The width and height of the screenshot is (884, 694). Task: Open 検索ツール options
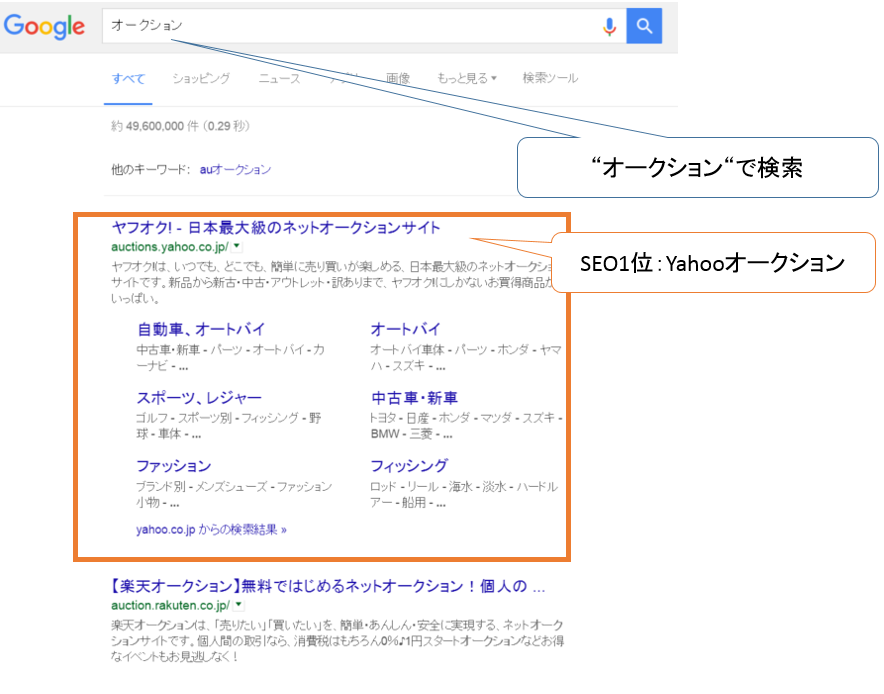[x=550, y=78]
